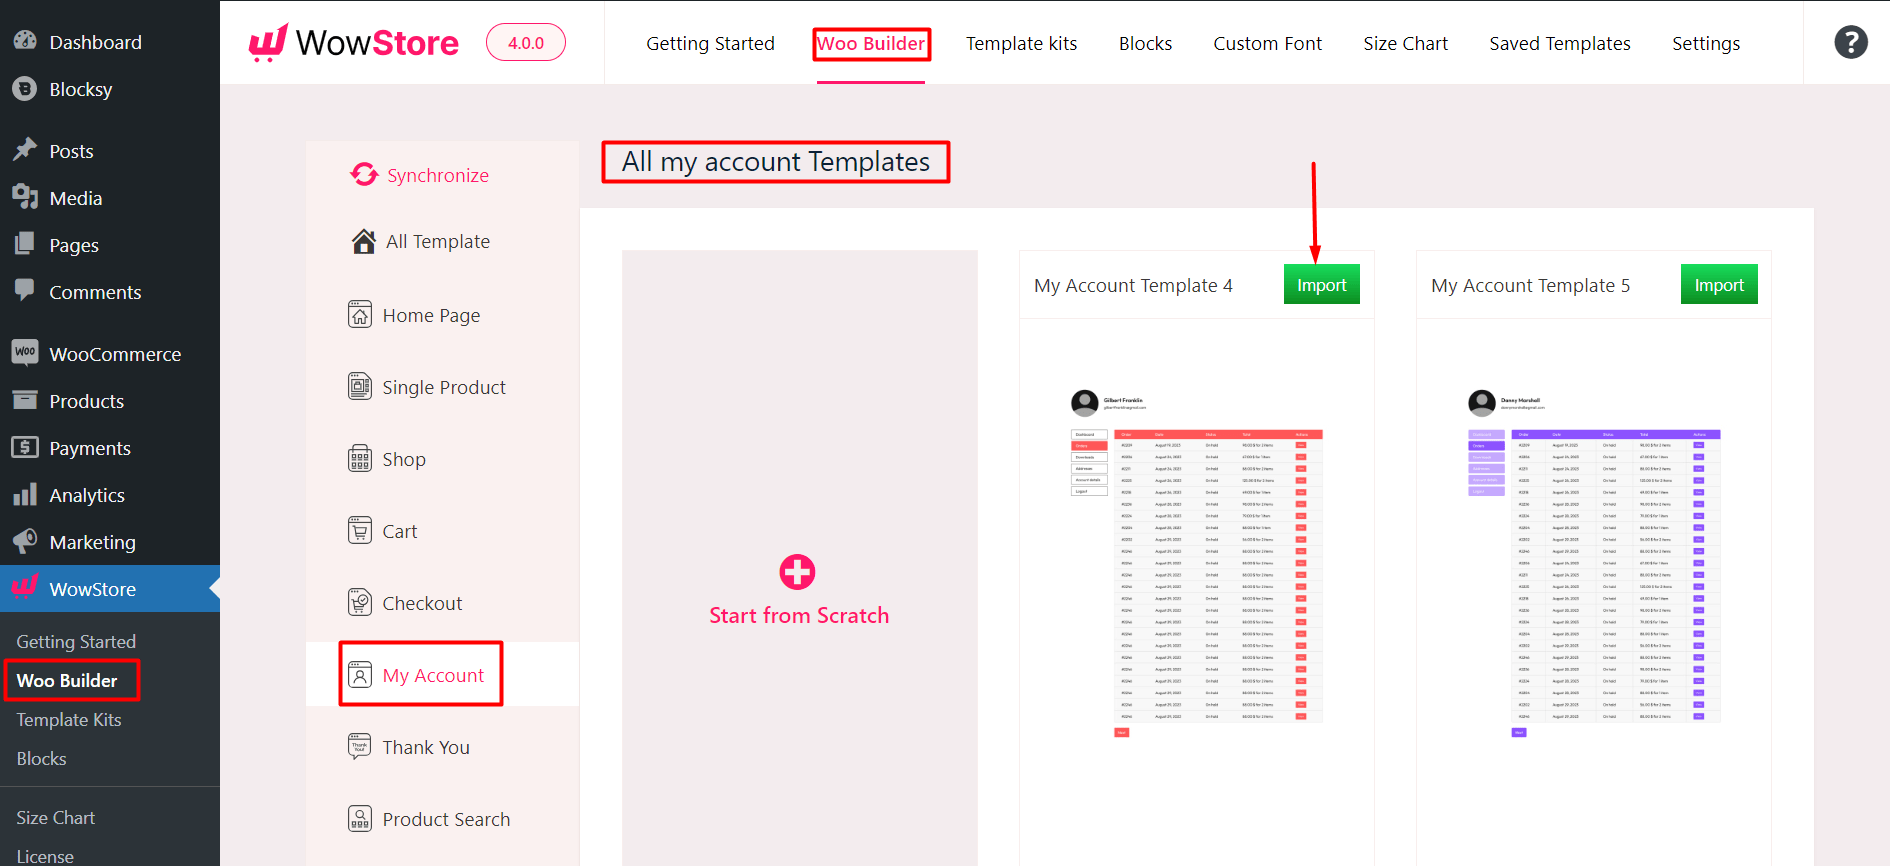Viewport: 1890px width, 866px height.
Task: Open Blocks in sidebar submenu
Action: [41, 758]
